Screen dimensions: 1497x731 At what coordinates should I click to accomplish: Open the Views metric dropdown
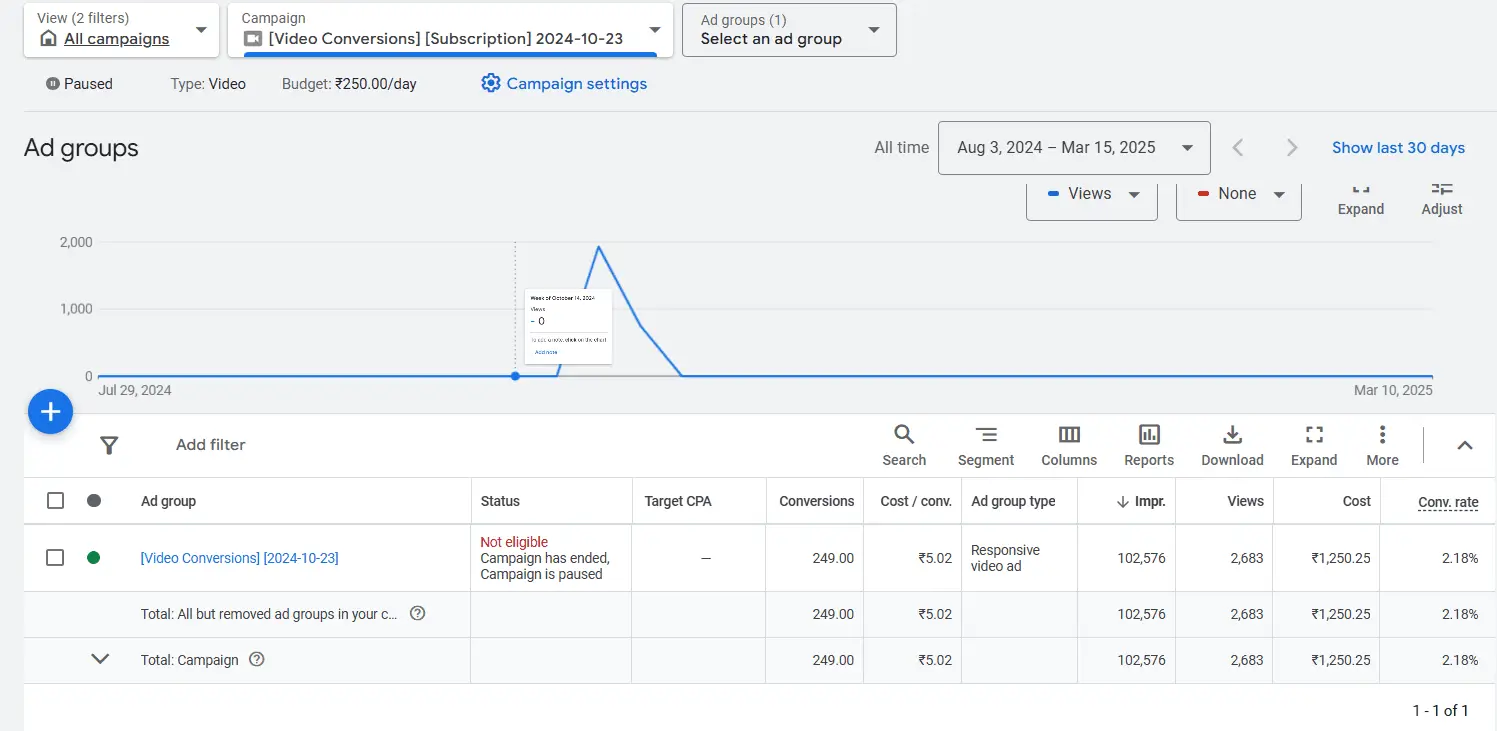[1092, 195]
